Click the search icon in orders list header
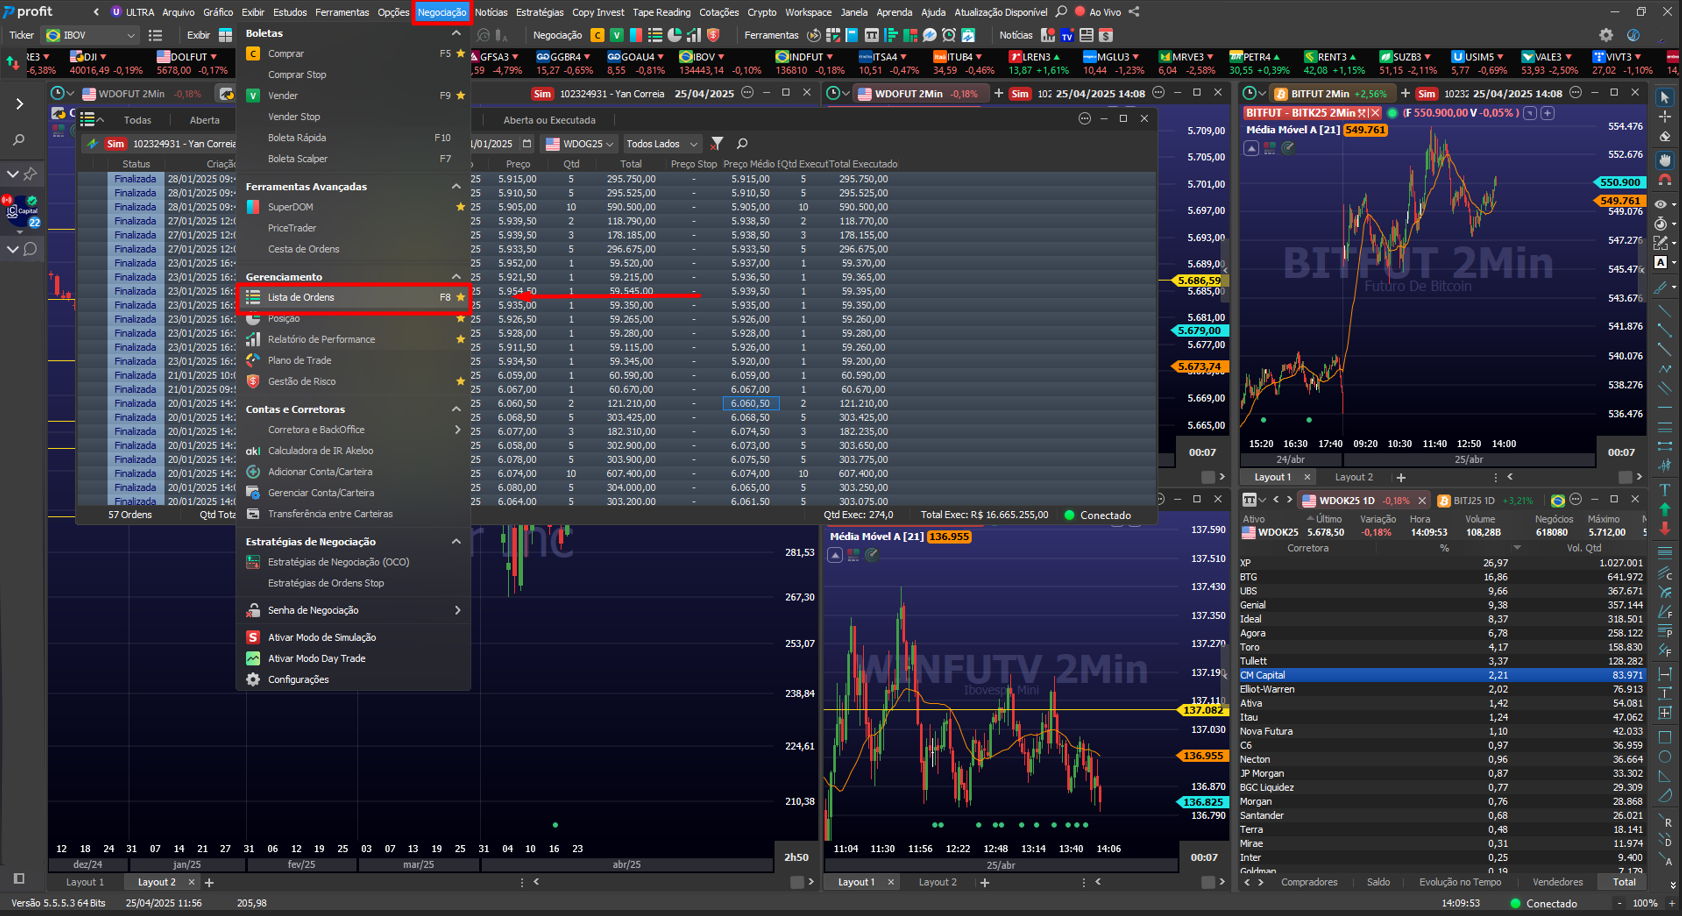 [742, 144]
